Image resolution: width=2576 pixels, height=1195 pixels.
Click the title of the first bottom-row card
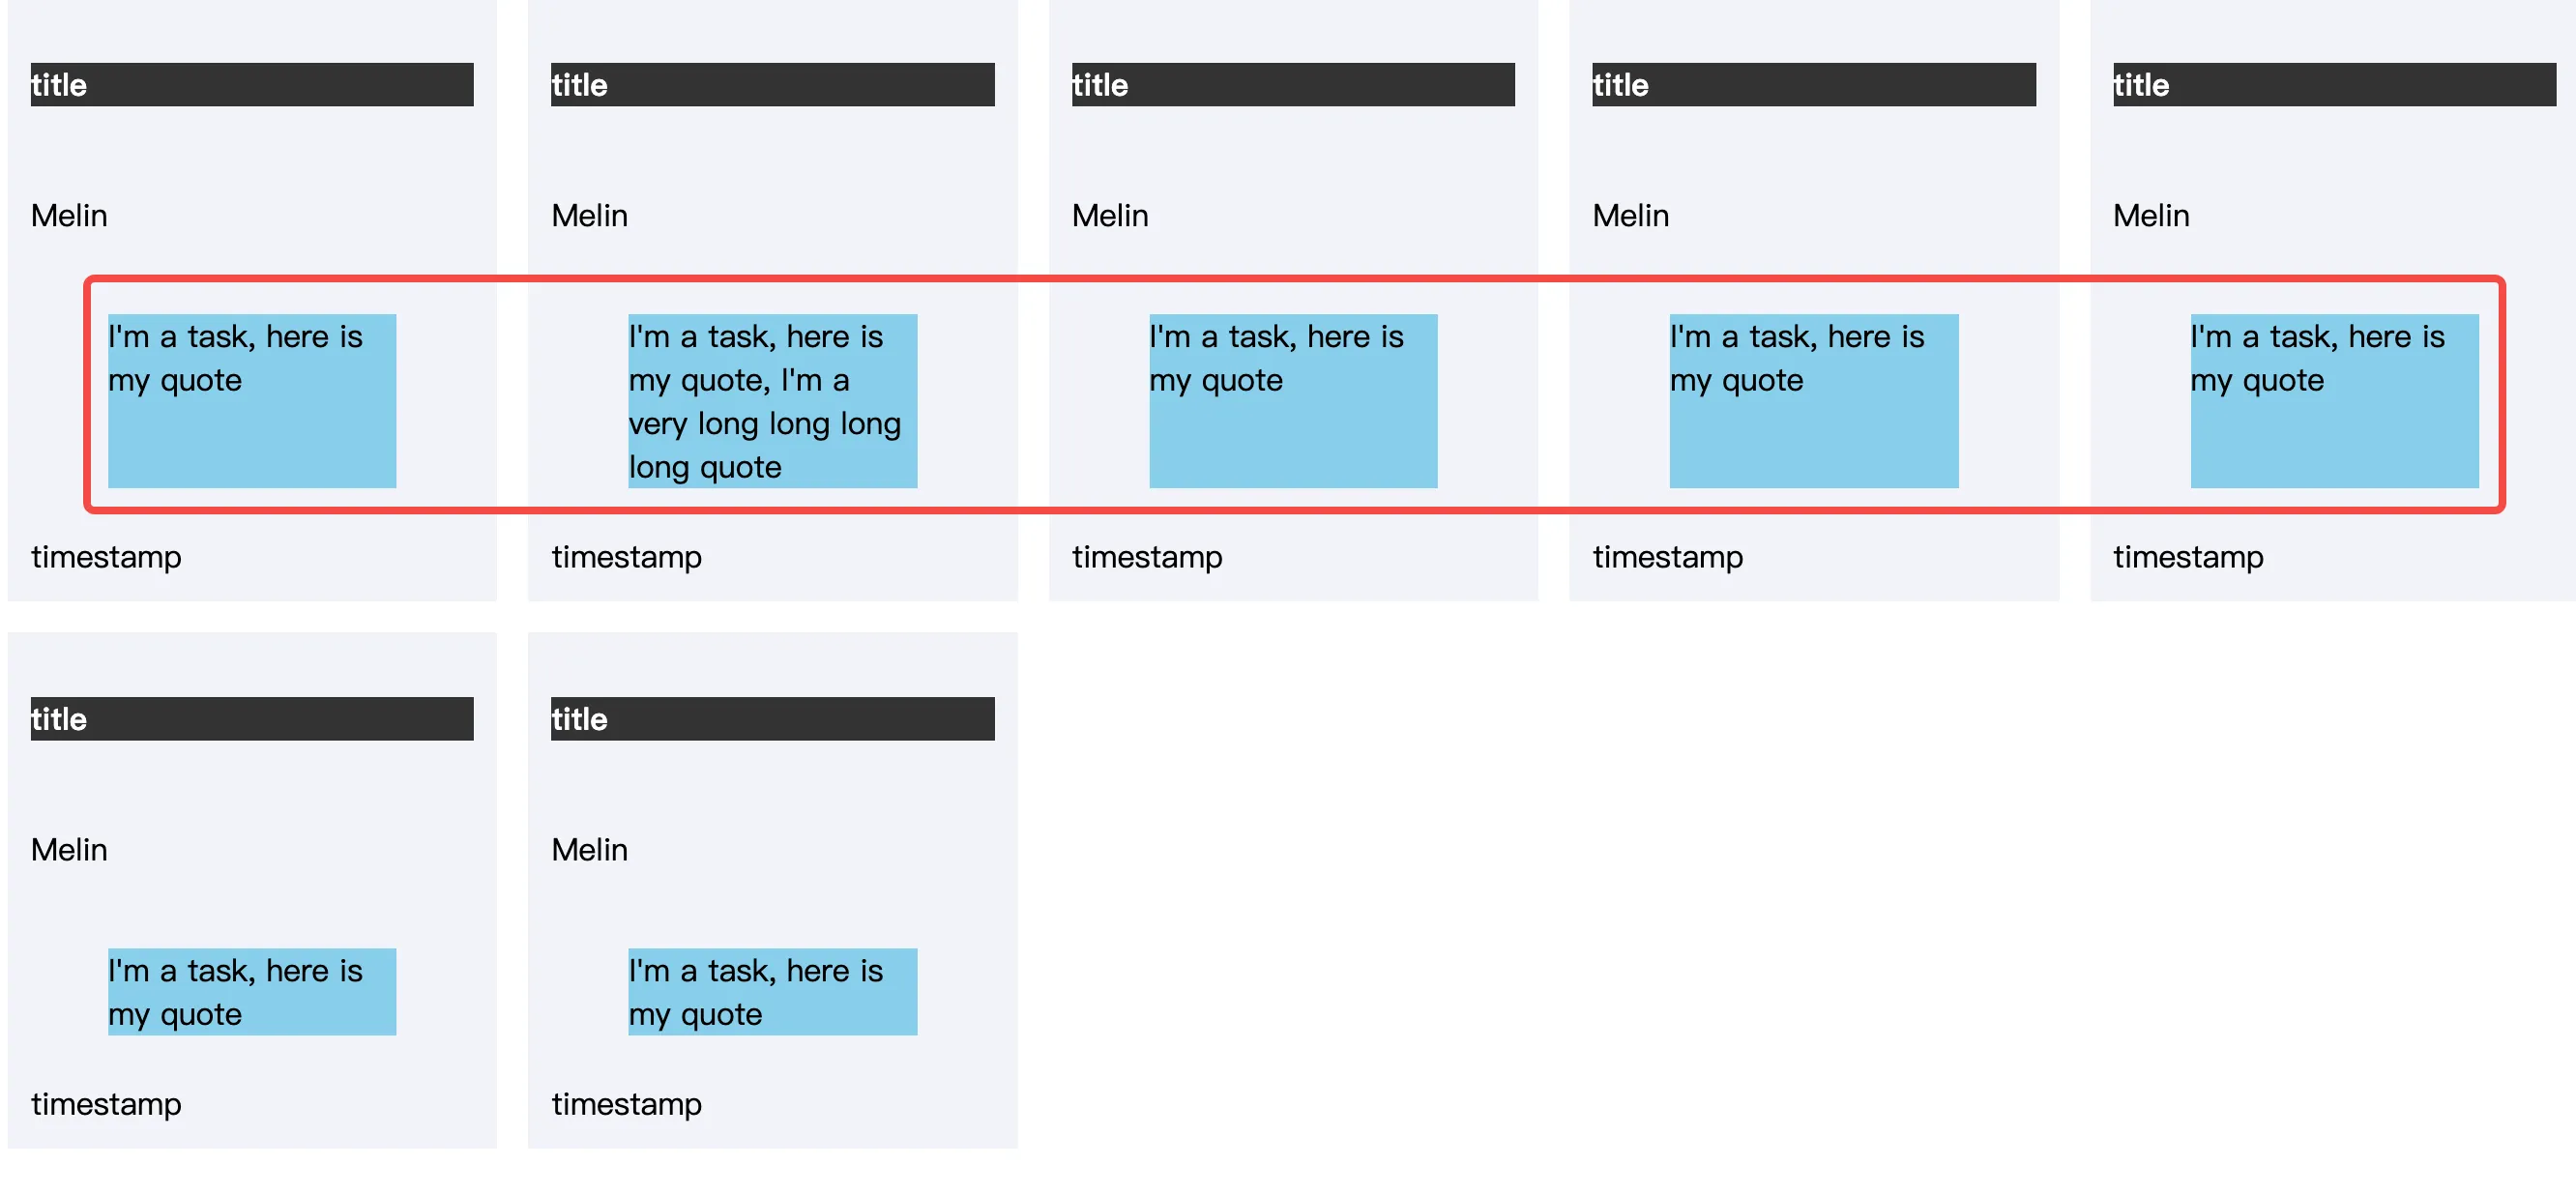(252, 719)
